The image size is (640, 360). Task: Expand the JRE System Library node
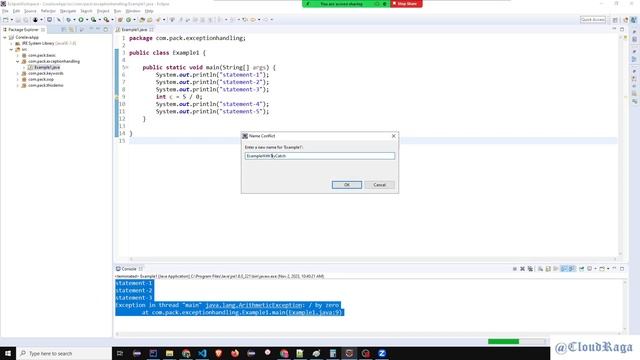click(x=11, y=43)
